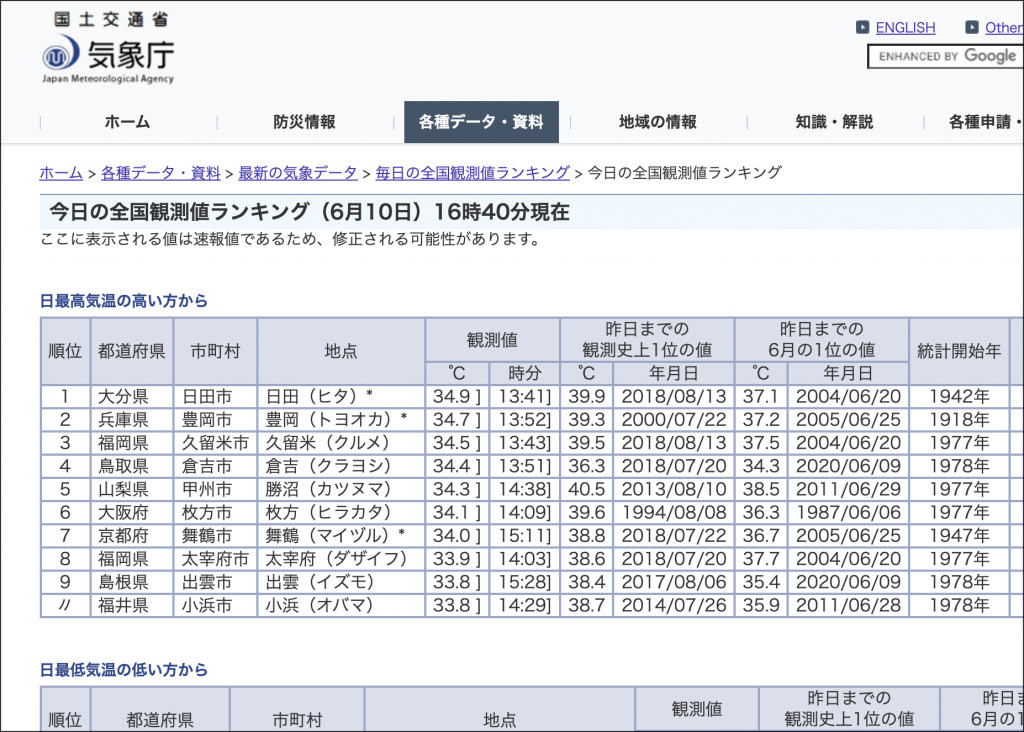Open the 知識・解説 navigation tab
Viewport: 1024px width, 732px height.
point(834,122)
